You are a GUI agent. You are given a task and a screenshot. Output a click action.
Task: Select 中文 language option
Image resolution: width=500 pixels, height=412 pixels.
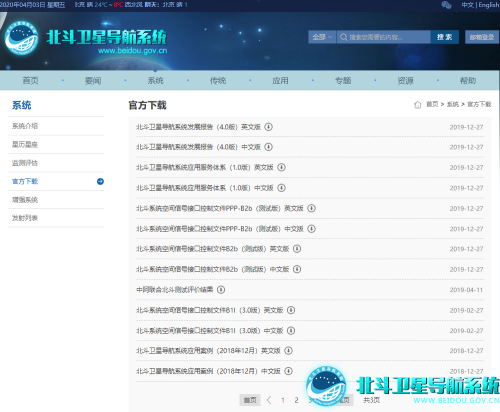point(467,5)
